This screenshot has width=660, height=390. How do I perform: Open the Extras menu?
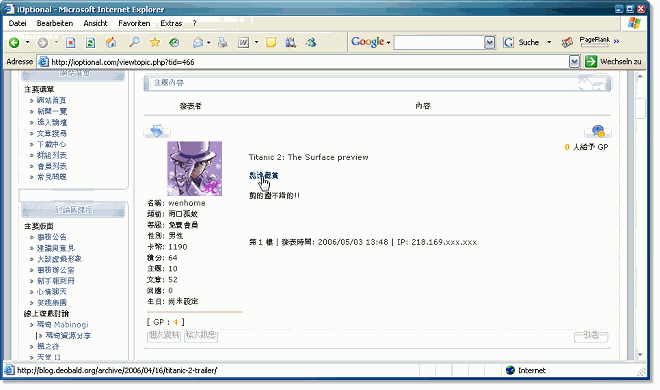[x=171, y=23]
